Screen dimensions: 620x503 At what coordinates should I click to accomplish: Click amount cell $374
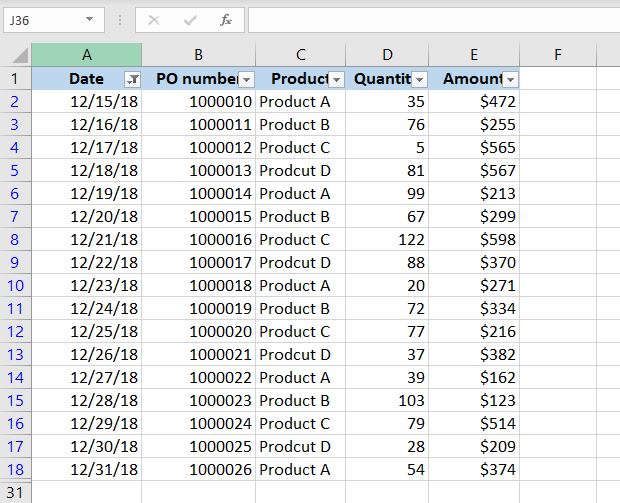click(474, 469)
